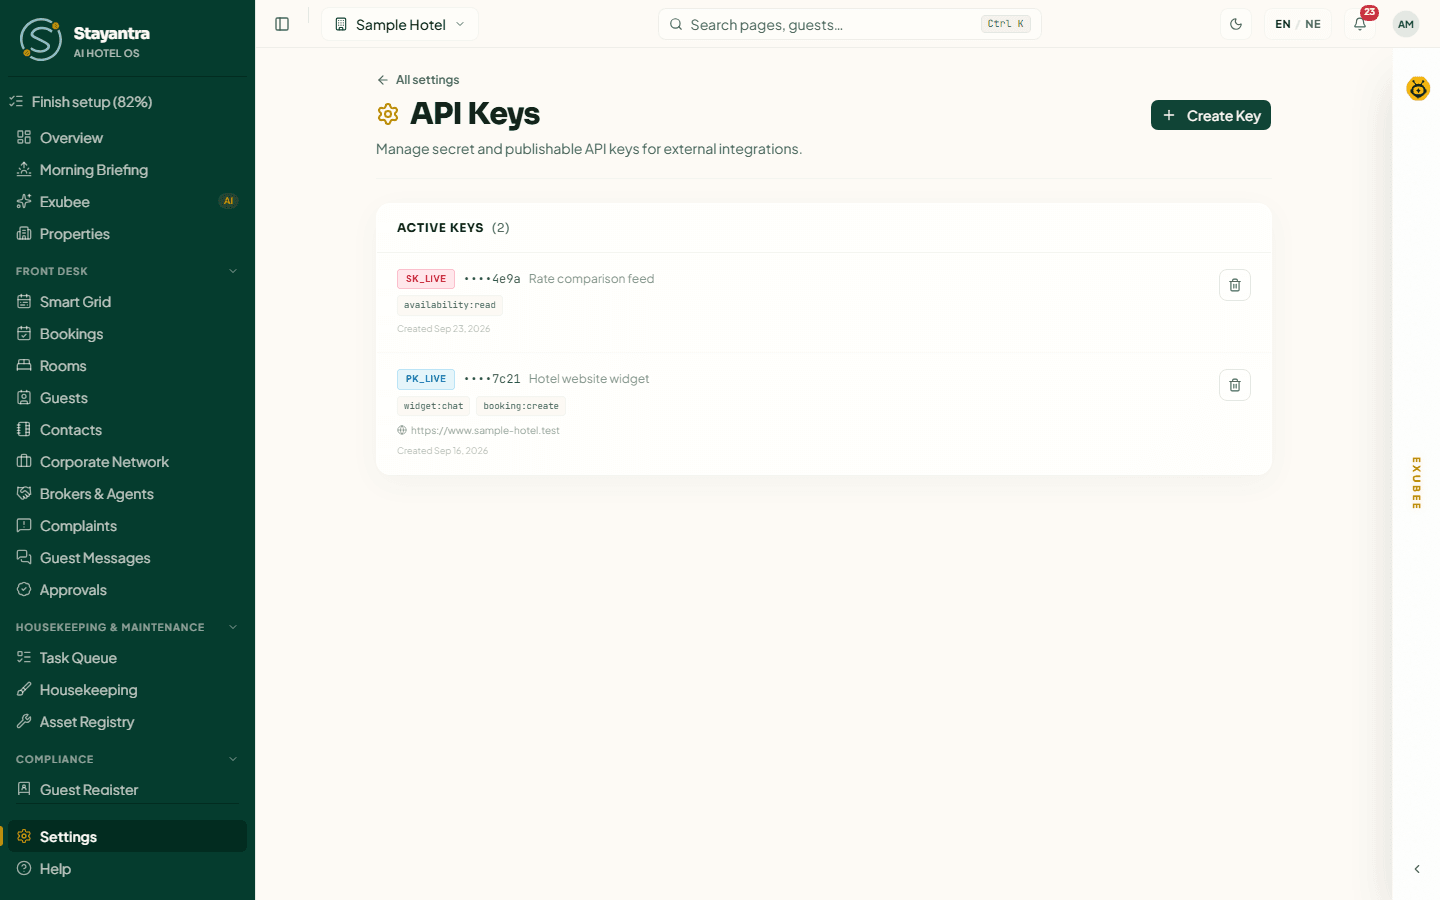Screen dimensions: 1440x900
Task: Open the Exubee bee assistant icon
Action: tap(1418, 89)
